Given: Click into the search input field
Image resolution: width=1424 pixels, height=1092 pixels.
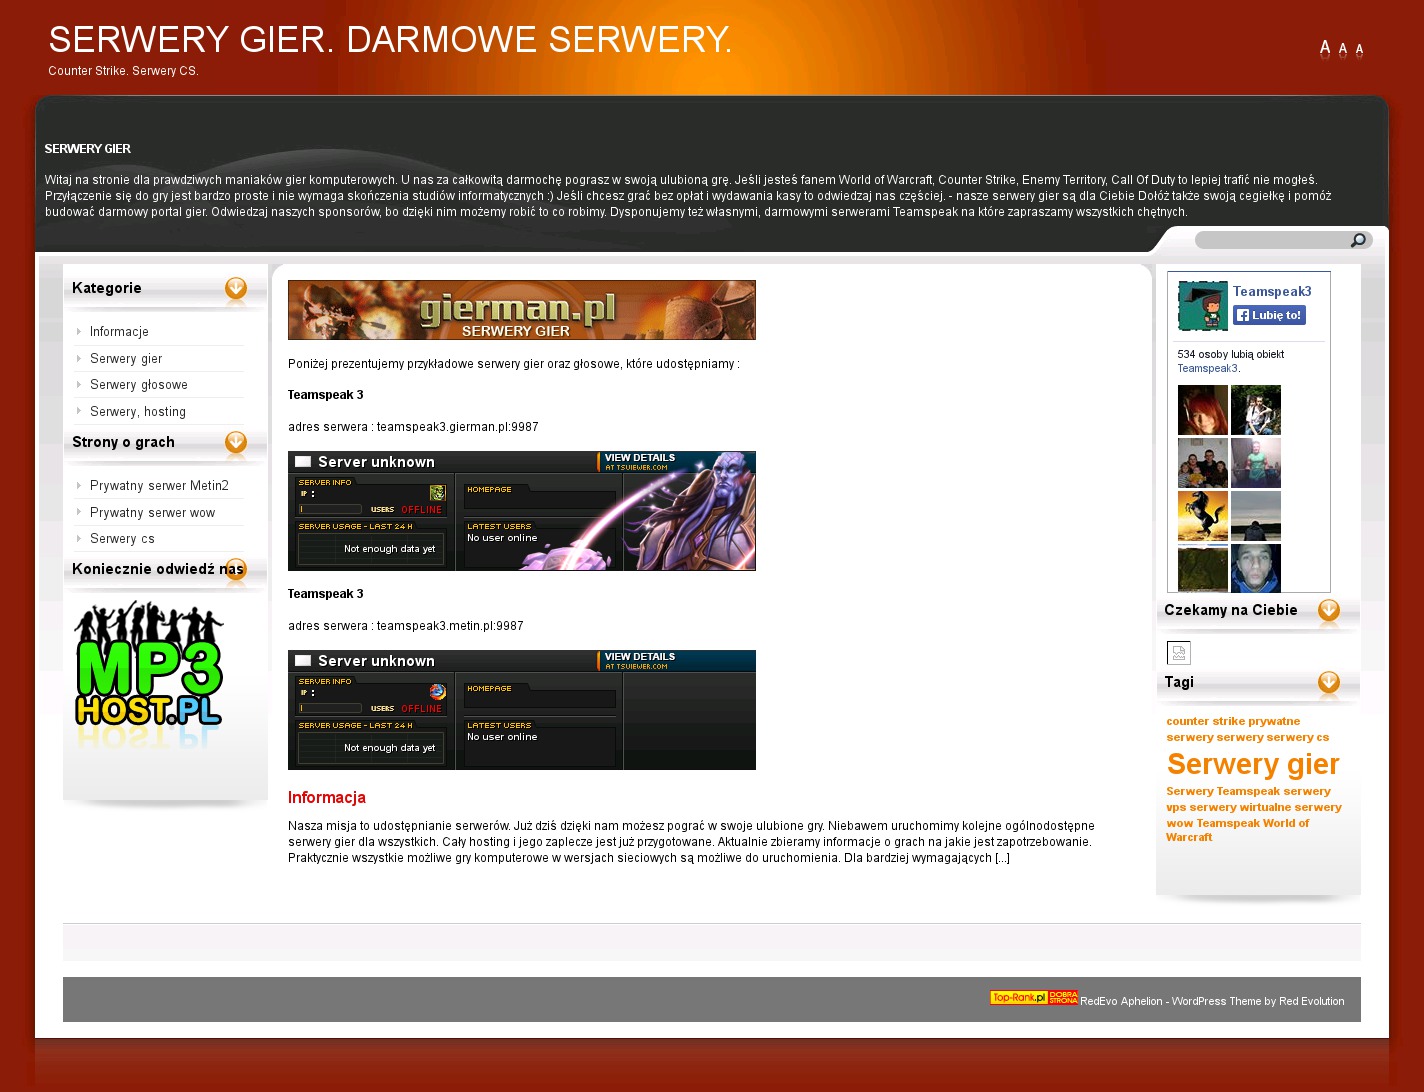Looking at the screenshot, I should click(1270, 240).
